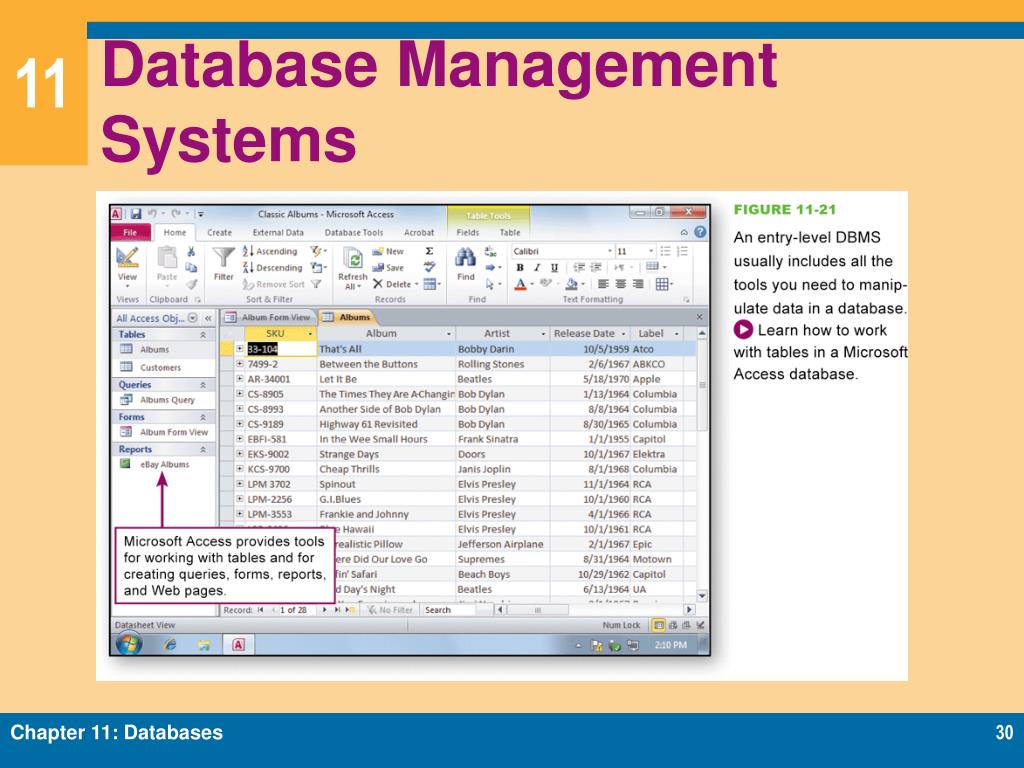Sort records Descending
Image resolution: width=1024 pixels, height=768 pixels.
272,268
